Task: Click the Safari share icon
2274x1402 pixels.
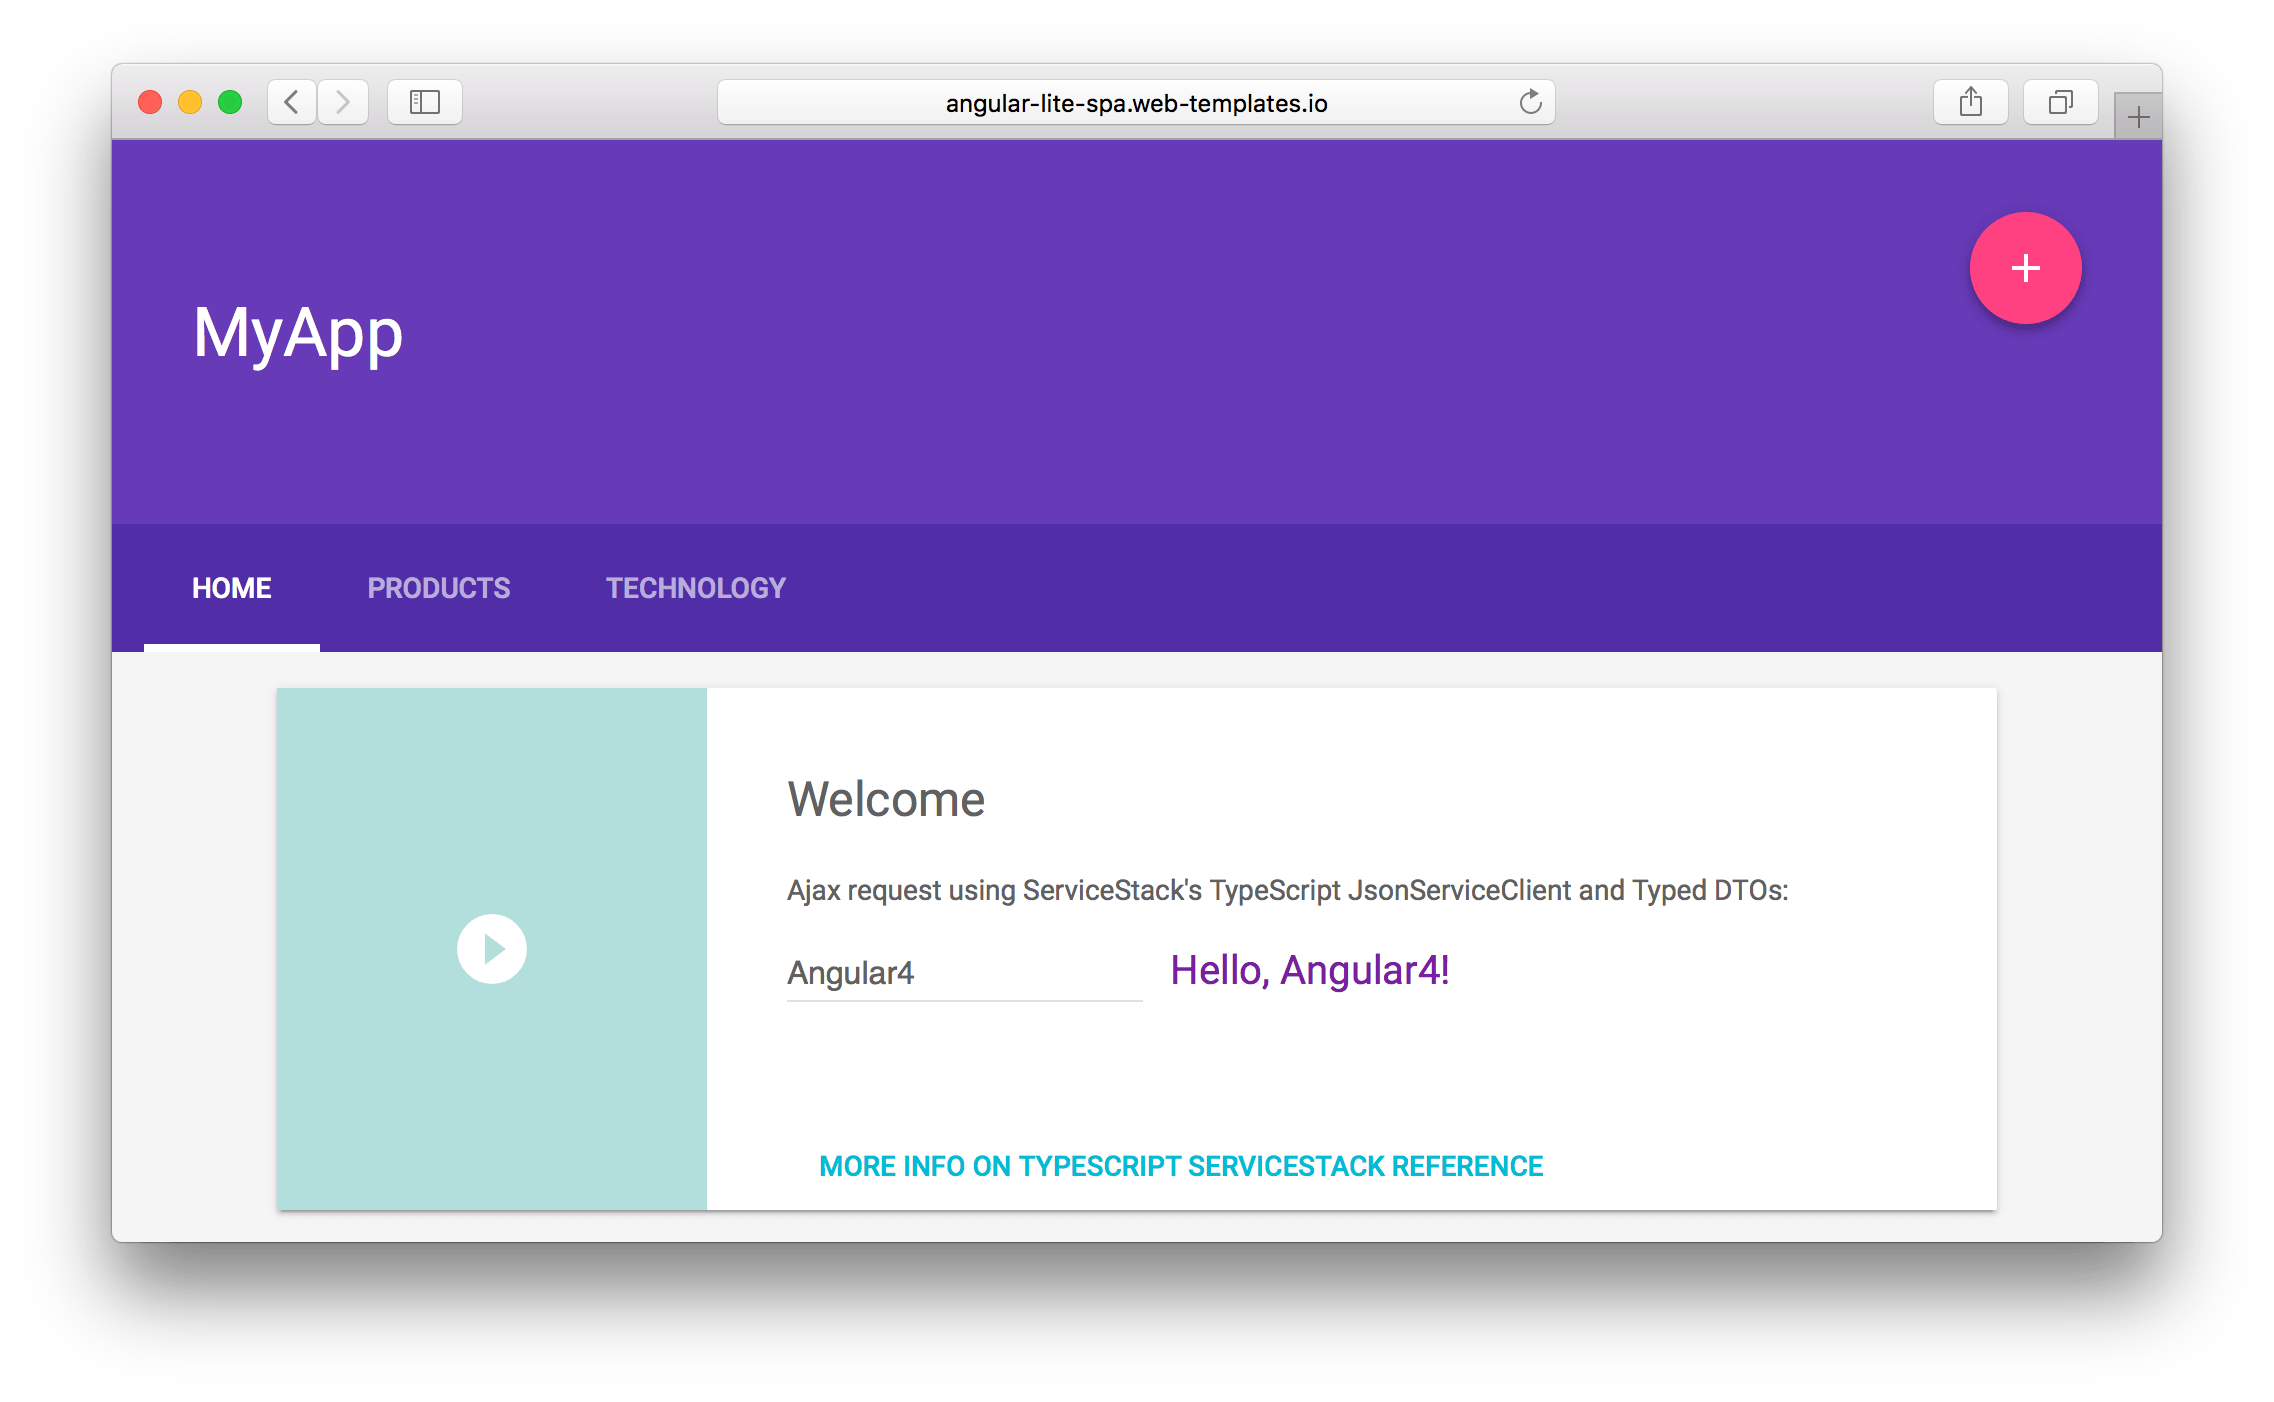Action: tap(1970, 101)
